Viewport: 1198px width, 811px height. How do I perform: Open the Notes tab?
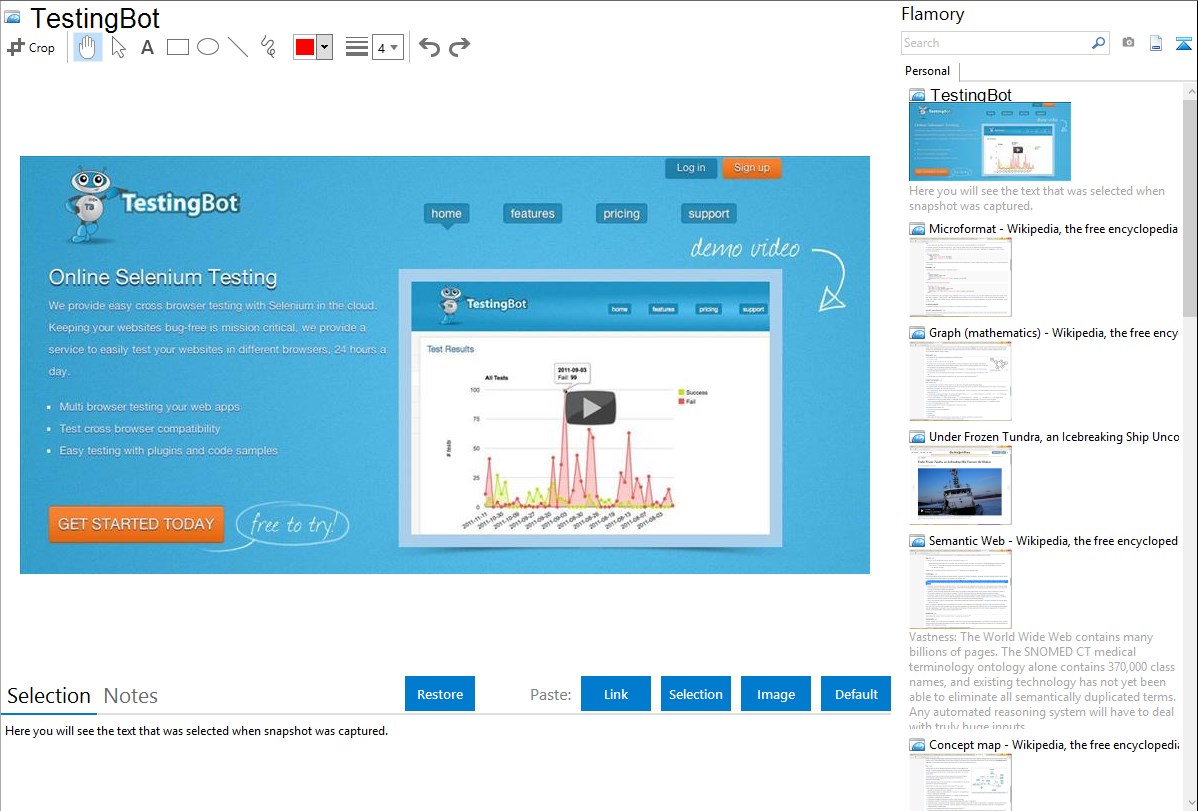131,696
